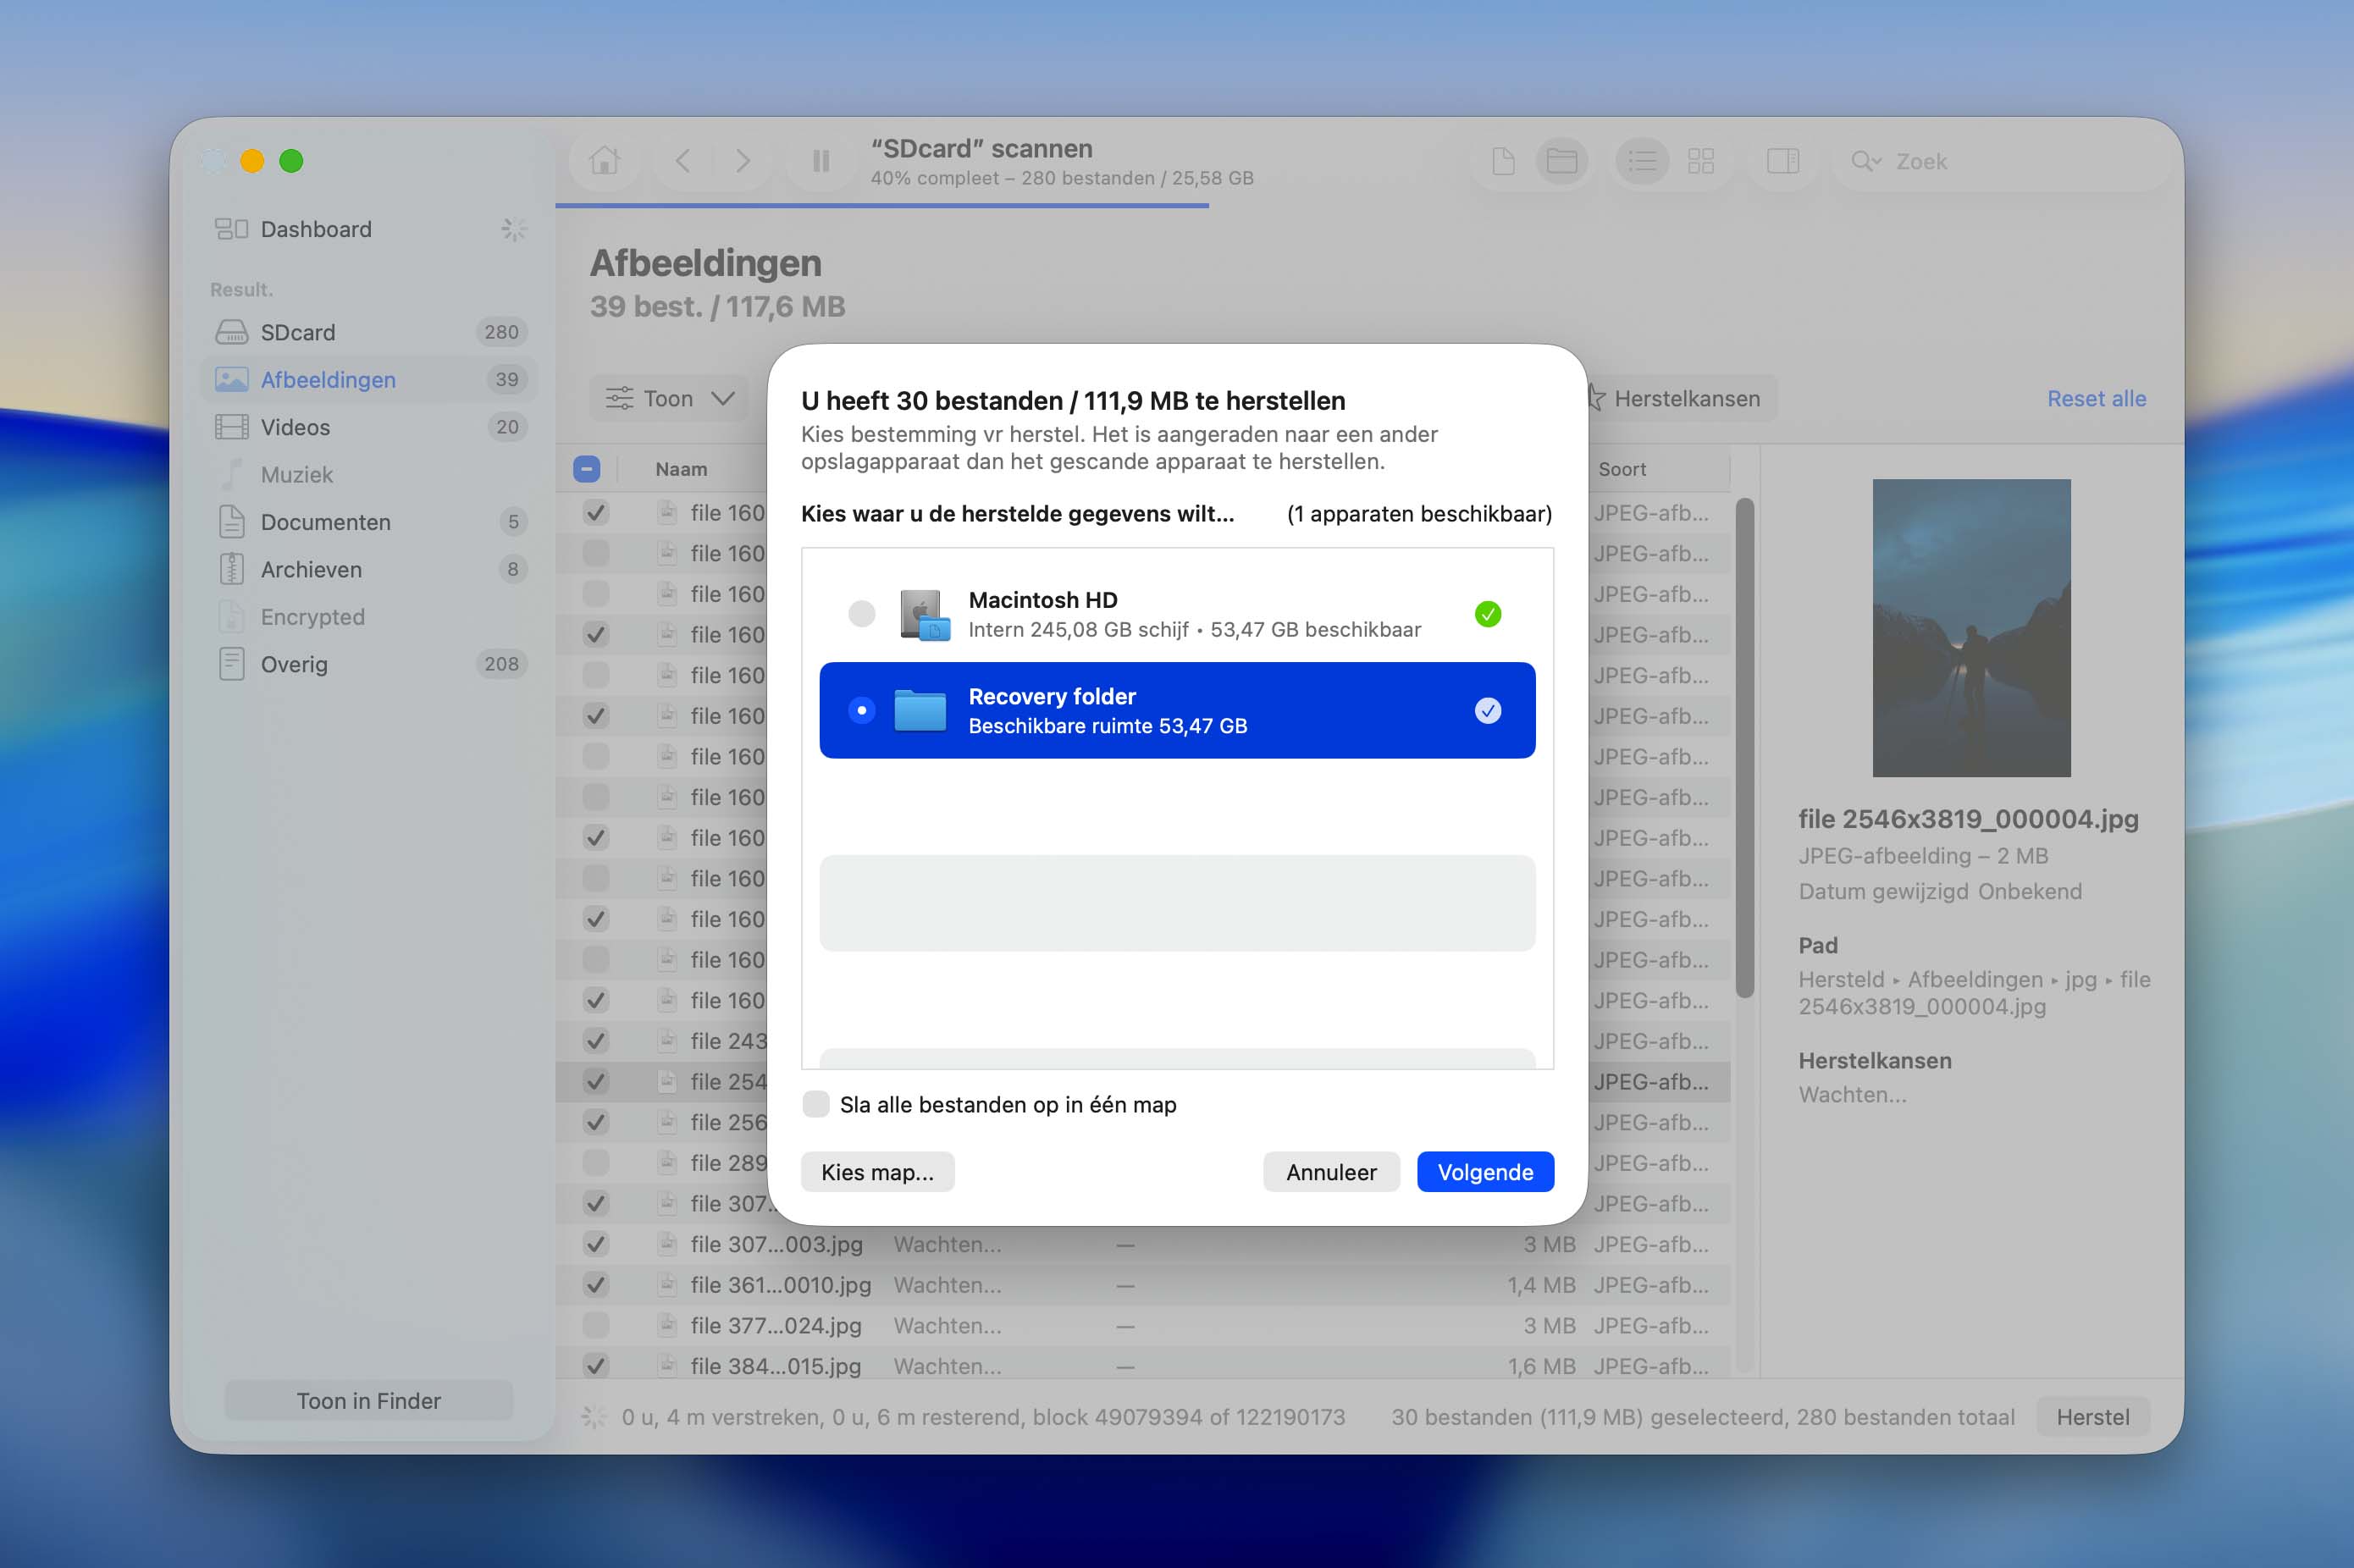The width and height of the screenshot is (2354, 1568).
Task: Pause the SDcard scan
Action: tap(820, 160)
